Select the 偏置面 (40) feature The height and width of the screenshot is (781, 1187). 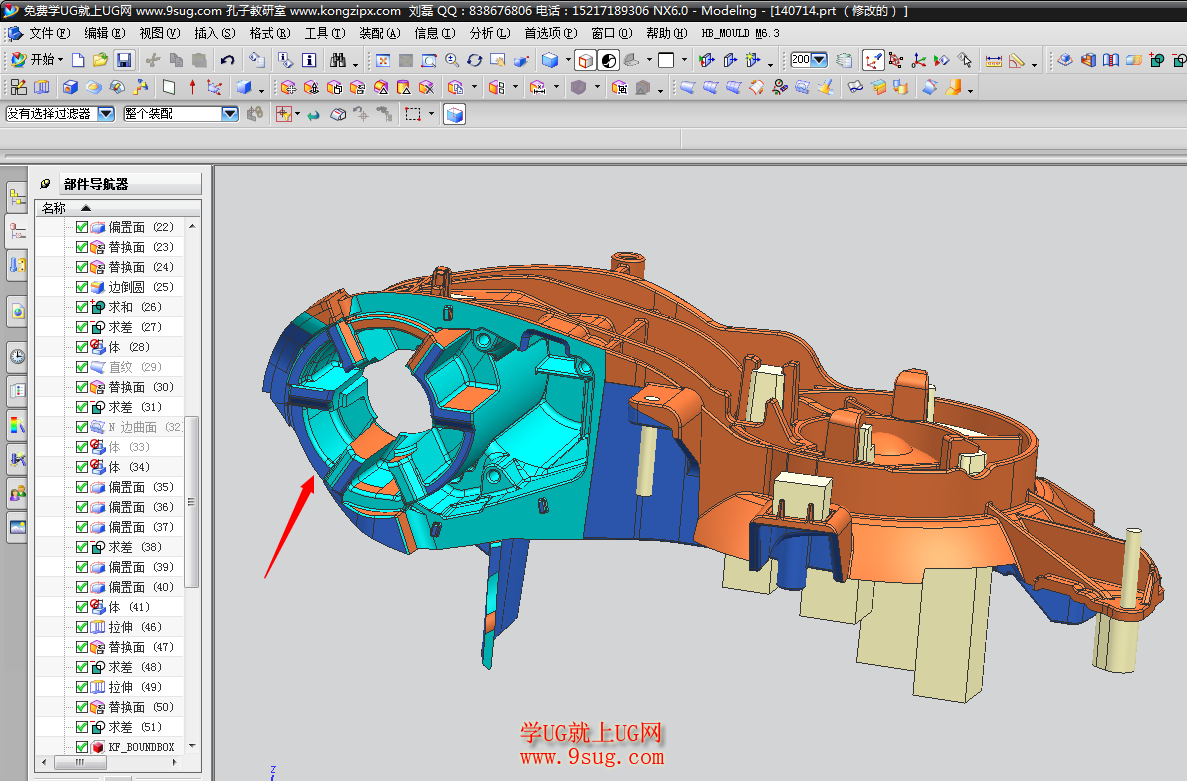pos(141,587)
